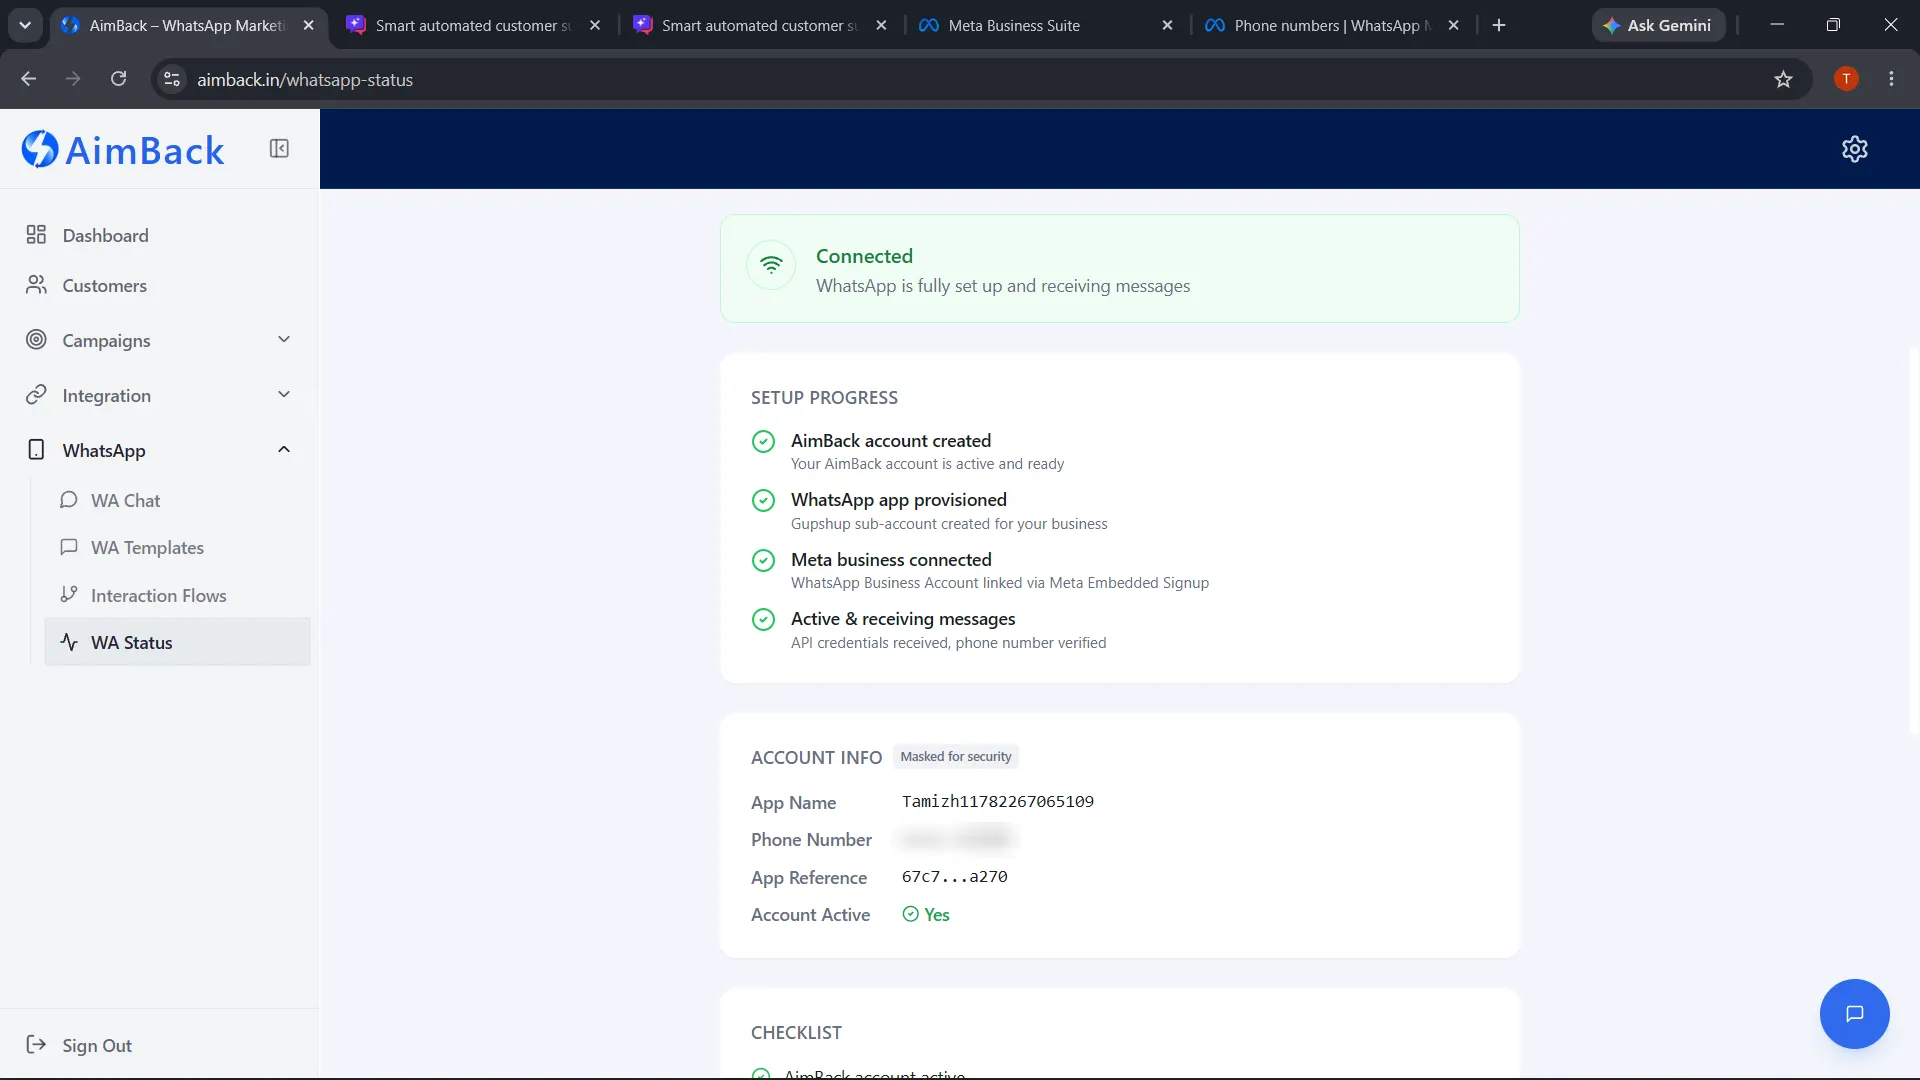Click the AimBack logo
Viewport: 1920px width, 1080px height.
point(123,150)
